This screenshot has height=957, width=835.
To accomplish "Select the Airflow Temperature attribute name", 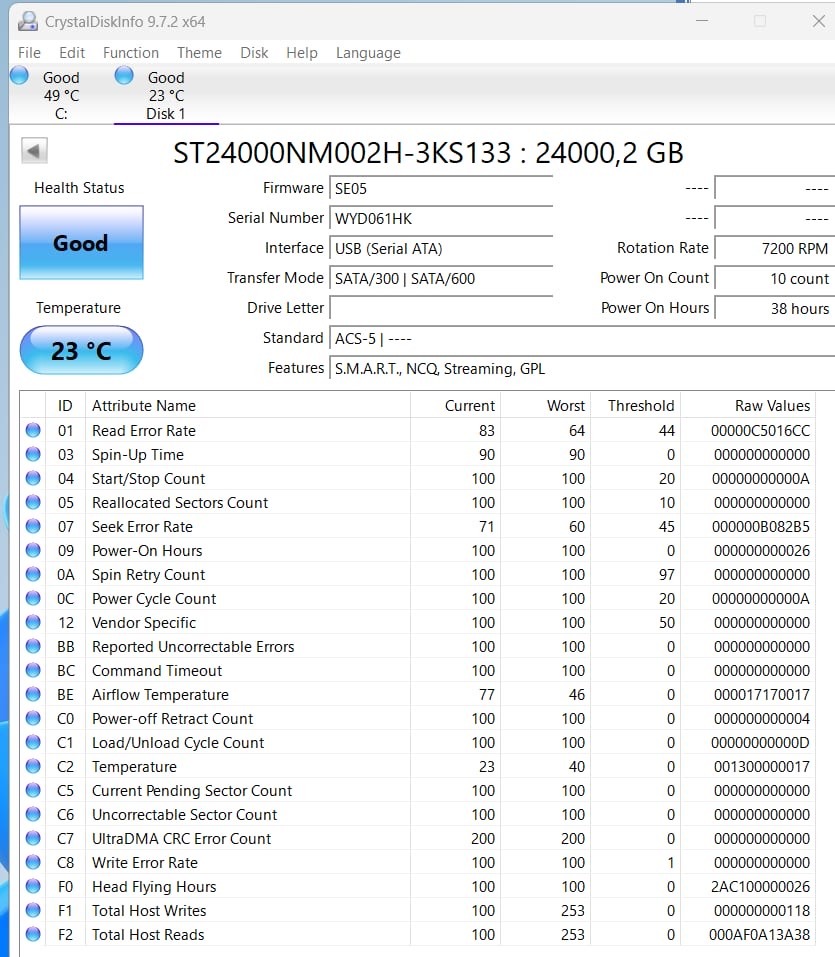I will tap(160, 695).
